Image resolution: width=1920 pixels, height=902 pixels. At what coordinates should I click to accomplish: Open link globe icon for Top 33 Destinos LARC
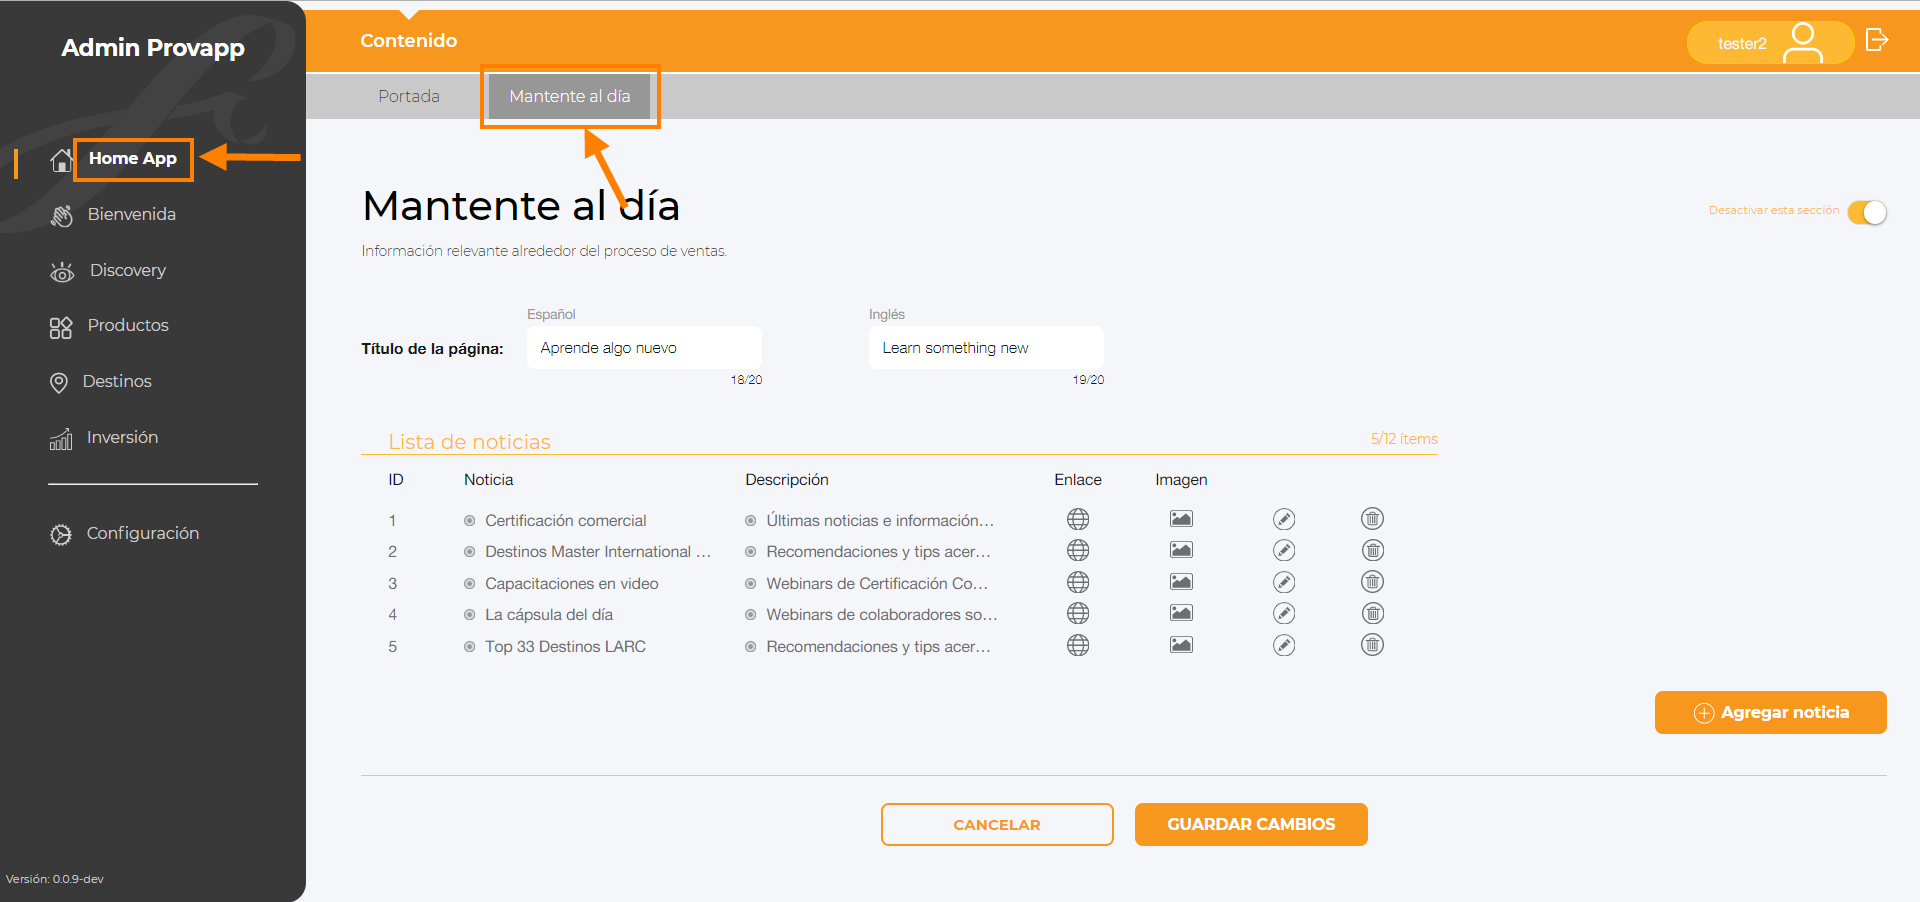coord(1078,645)
